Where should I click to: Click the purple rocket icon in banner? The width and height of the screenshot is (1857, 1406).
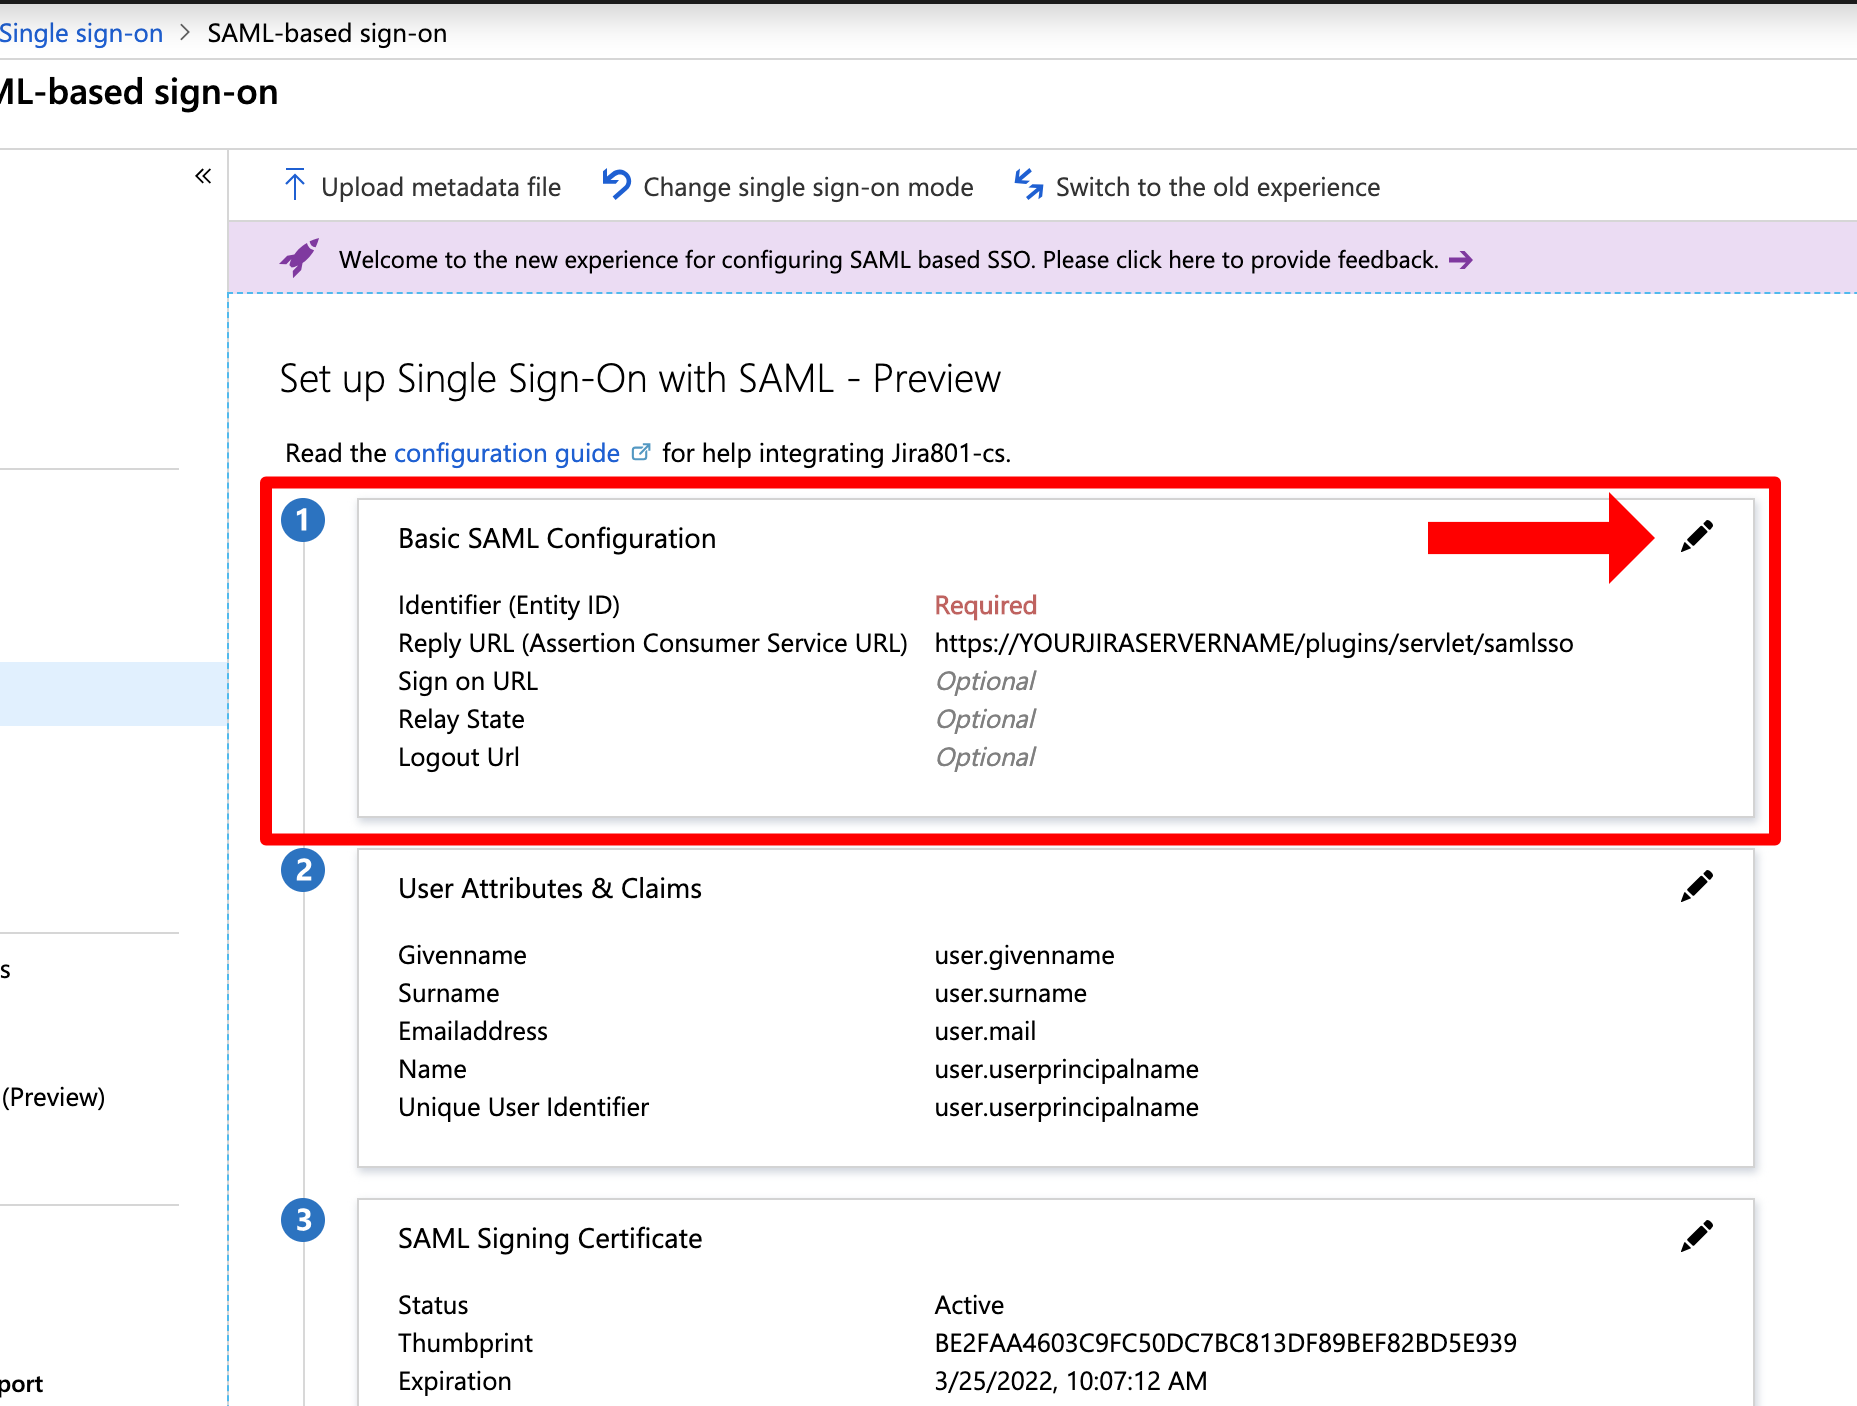pyautogui.click(x=300, y=258)
